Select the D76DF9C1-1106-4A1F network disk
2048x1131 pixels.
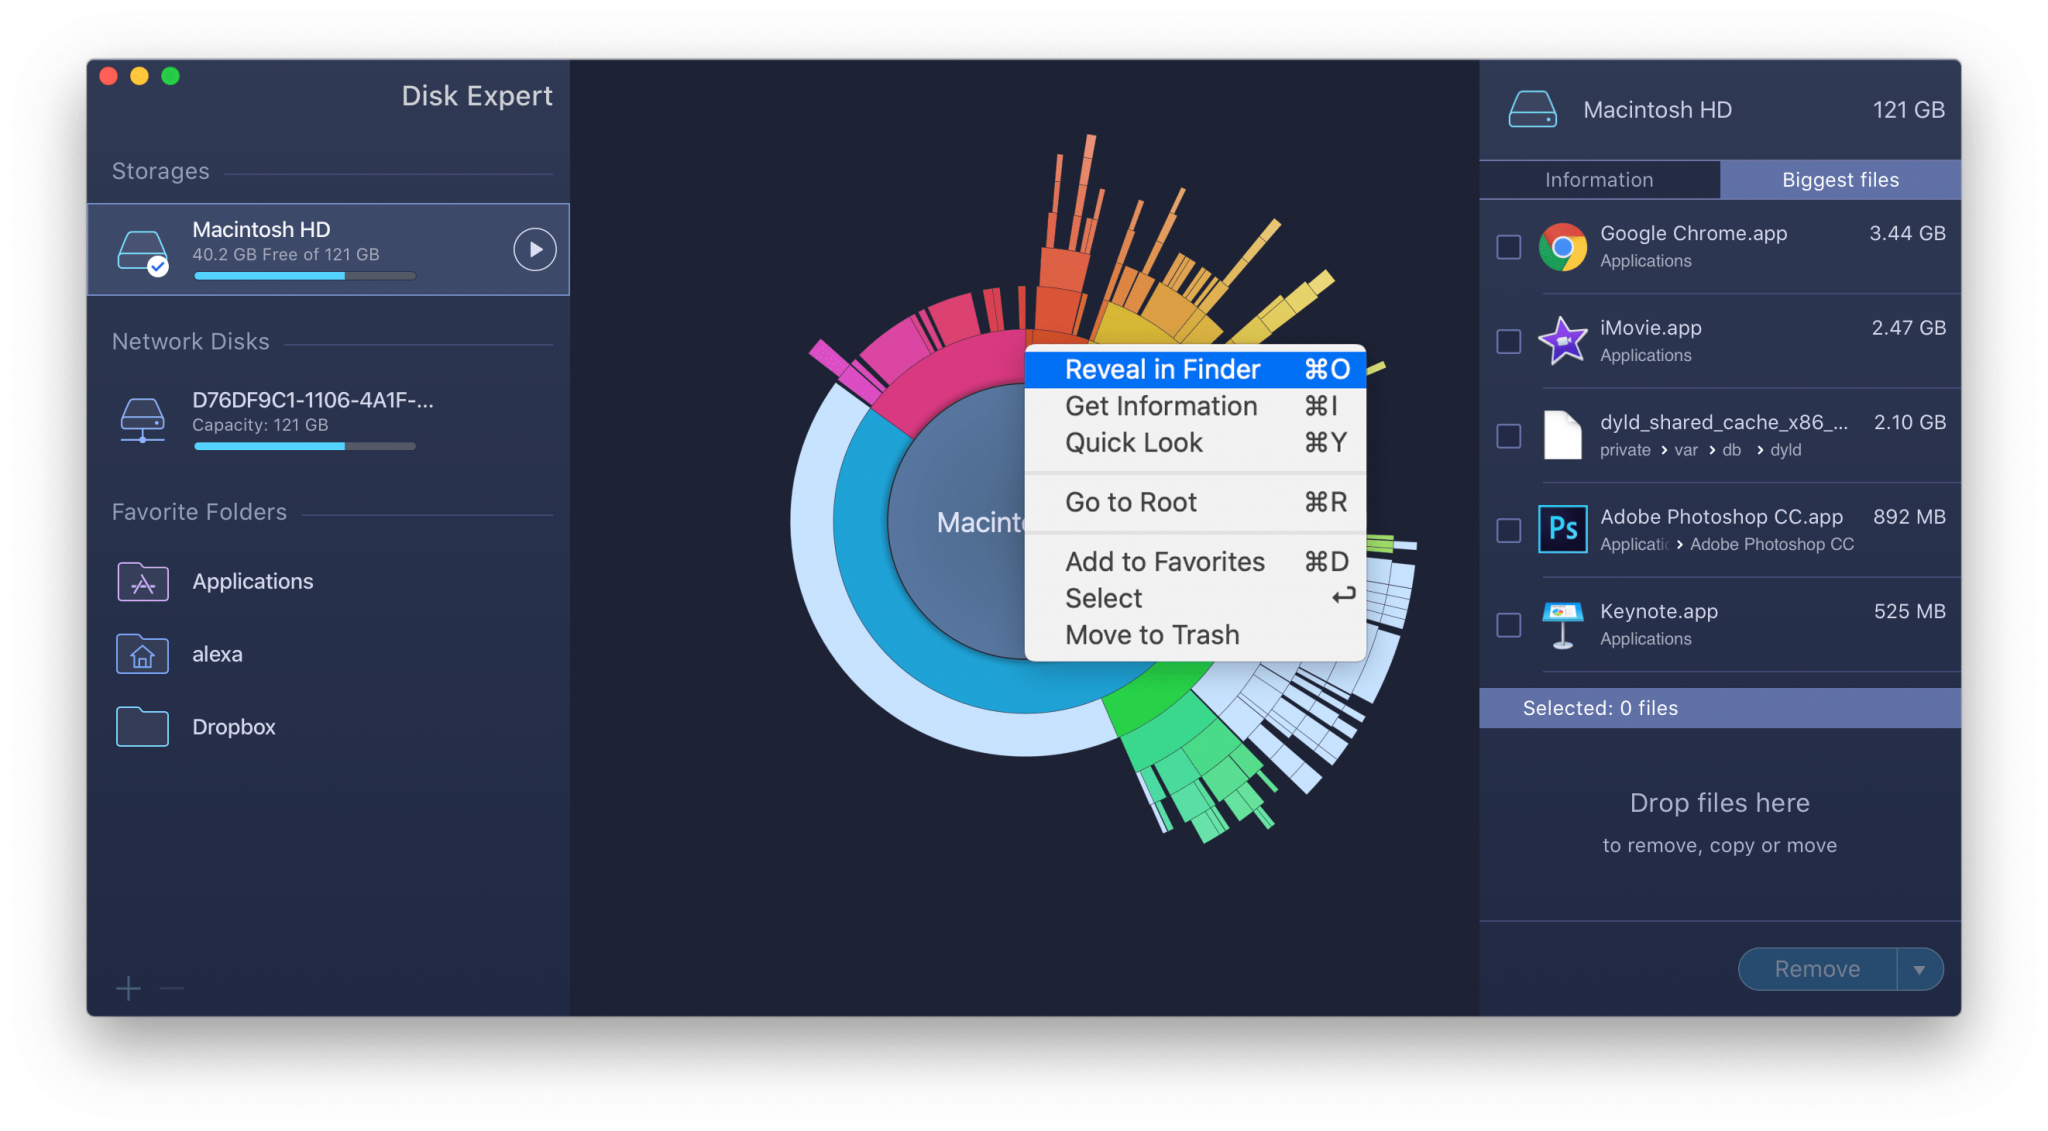click(x=328, y=420)
